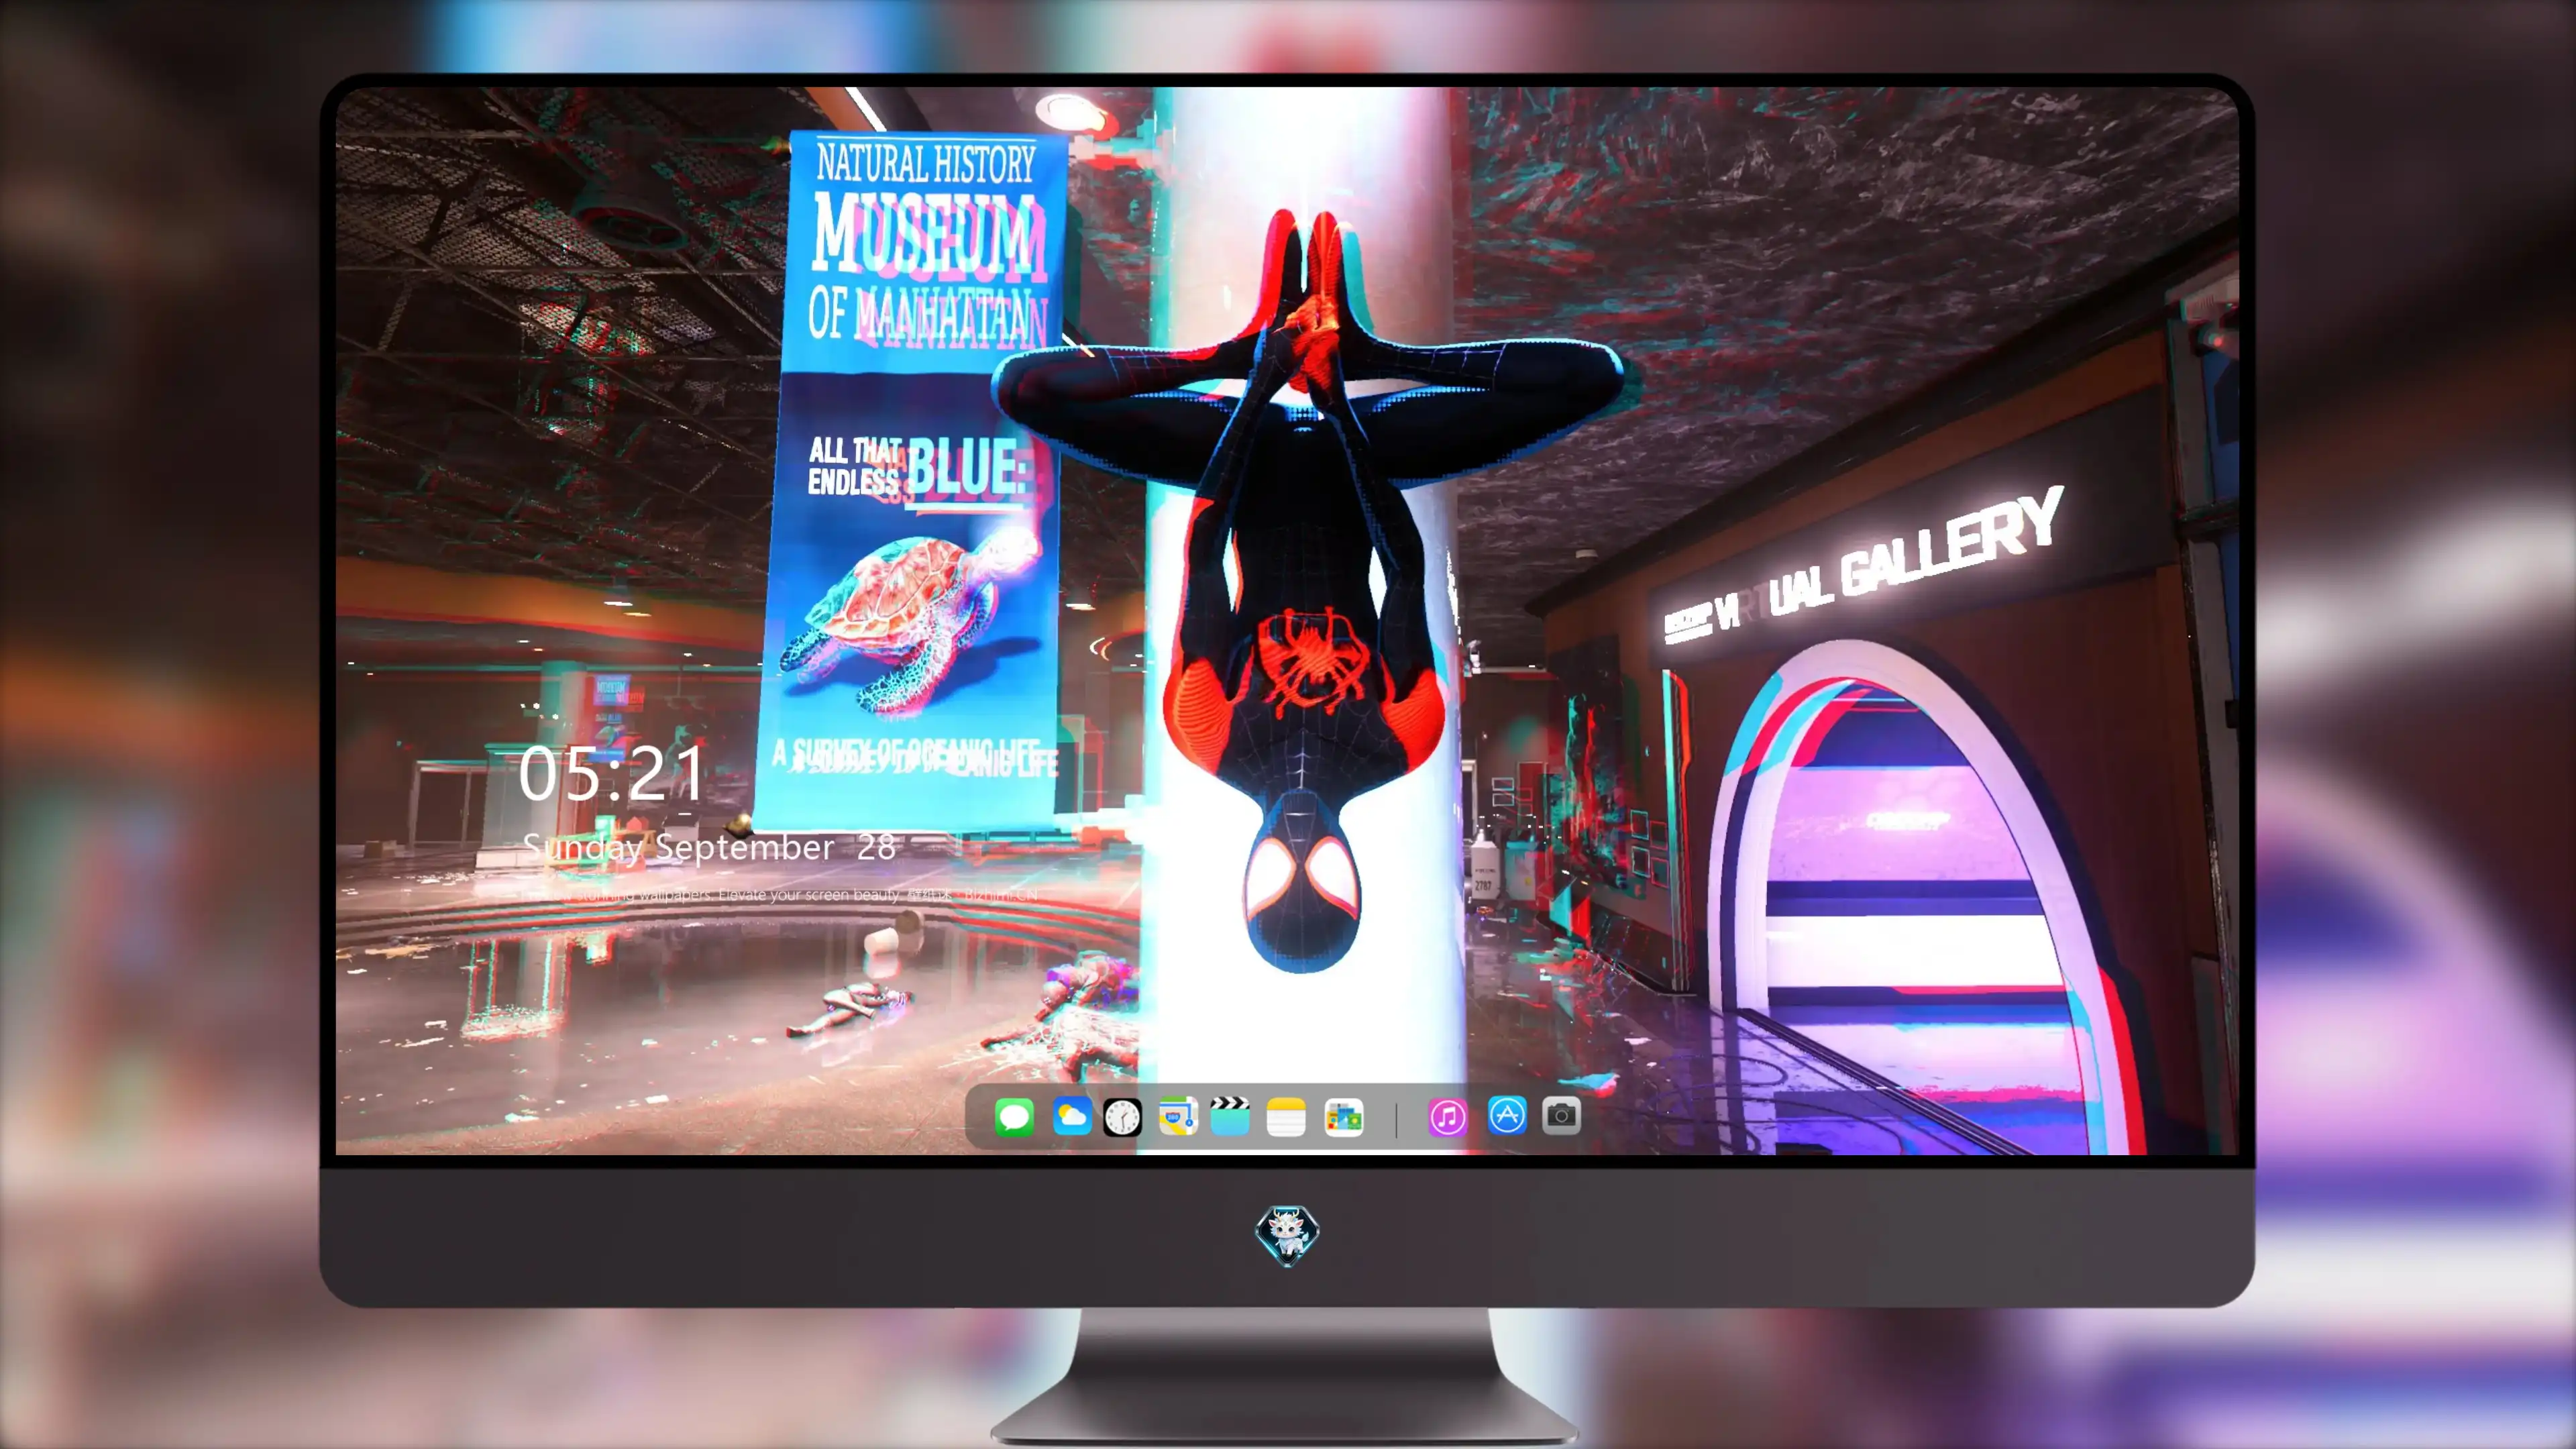The height and width of the screenshot is (1449, 2576).
Task: Open the Maps app icon
Action: click(x=1178, y=1116)
